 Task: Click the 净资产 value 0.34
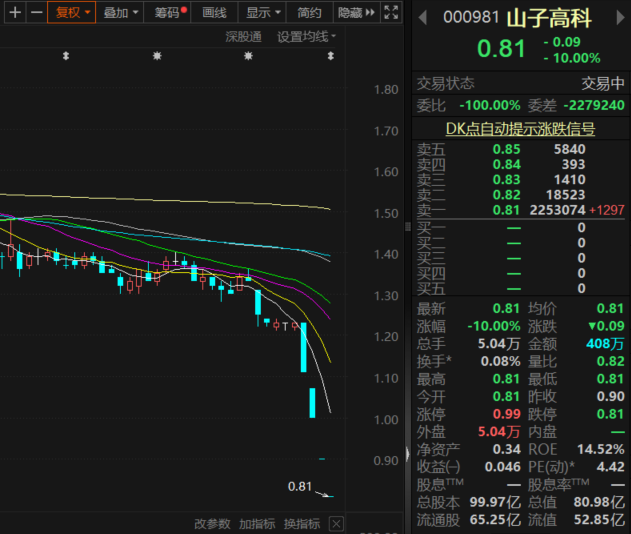click(506, 449)
